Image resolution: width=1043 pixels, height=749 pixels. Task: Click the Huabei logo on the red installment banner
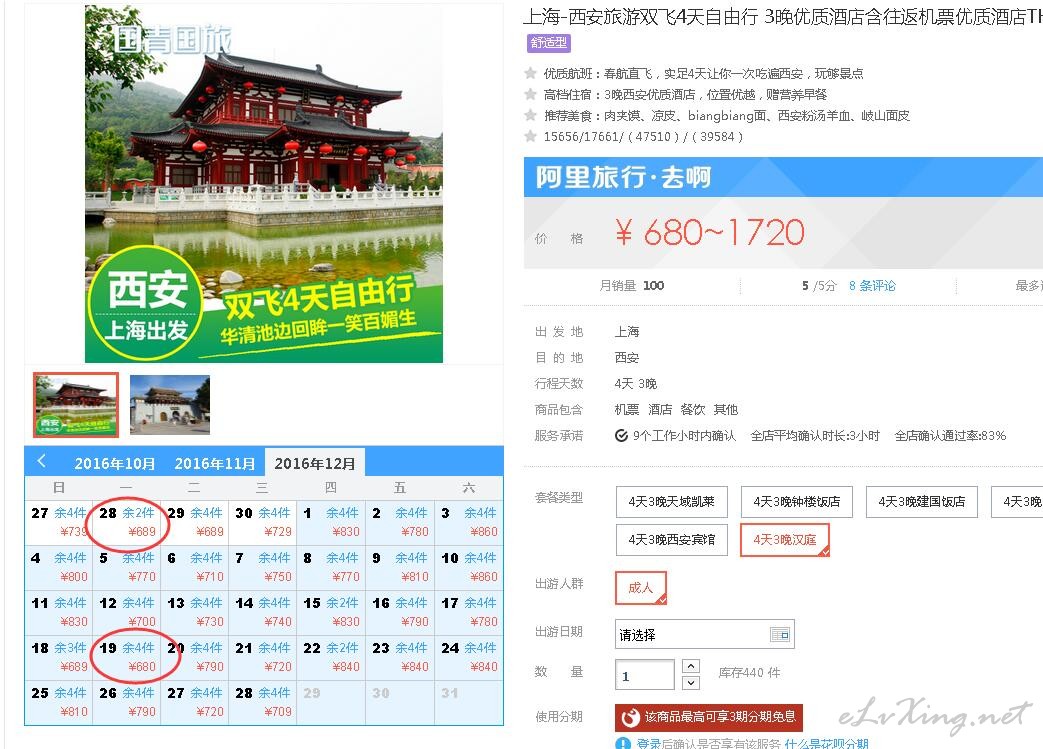[629, 718]
